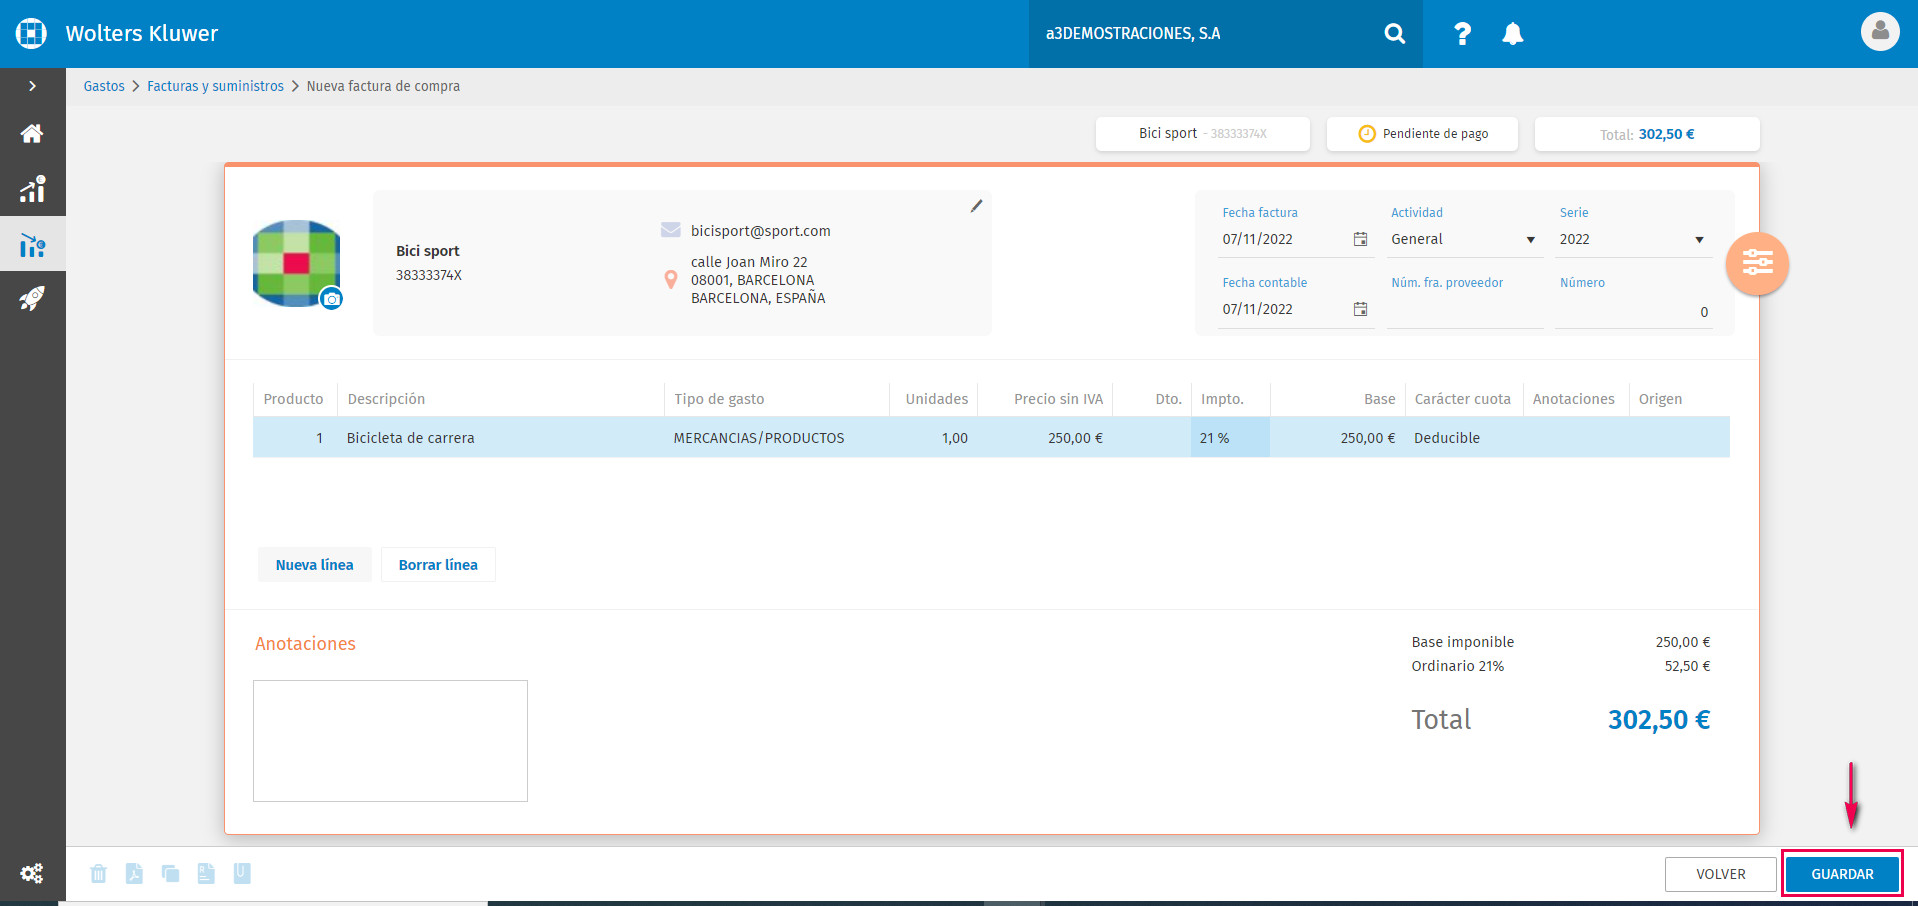
Task: Open settings gears icon in sidebar
Action: coord(32,873)
